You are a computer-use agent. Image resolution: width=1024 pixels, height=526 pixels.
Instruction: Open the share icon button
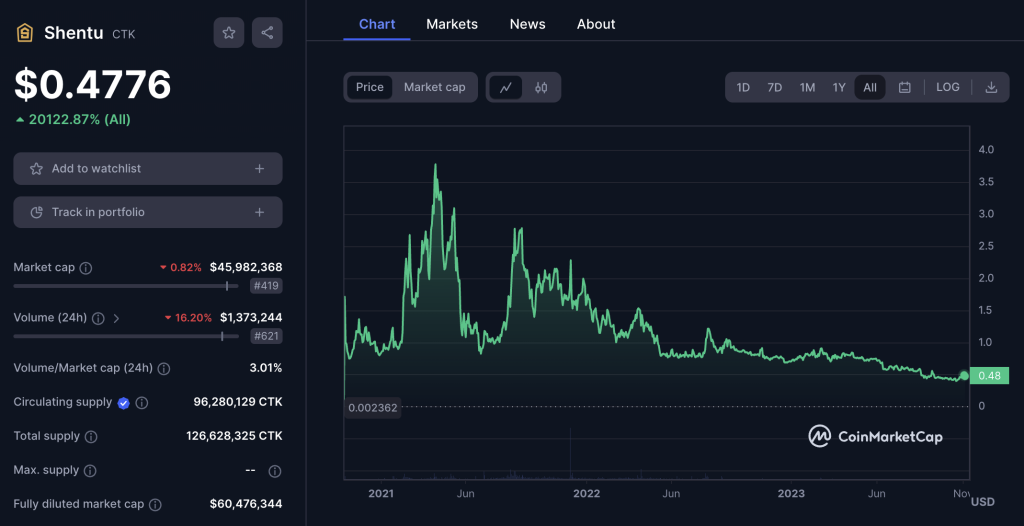click(267, 33)
